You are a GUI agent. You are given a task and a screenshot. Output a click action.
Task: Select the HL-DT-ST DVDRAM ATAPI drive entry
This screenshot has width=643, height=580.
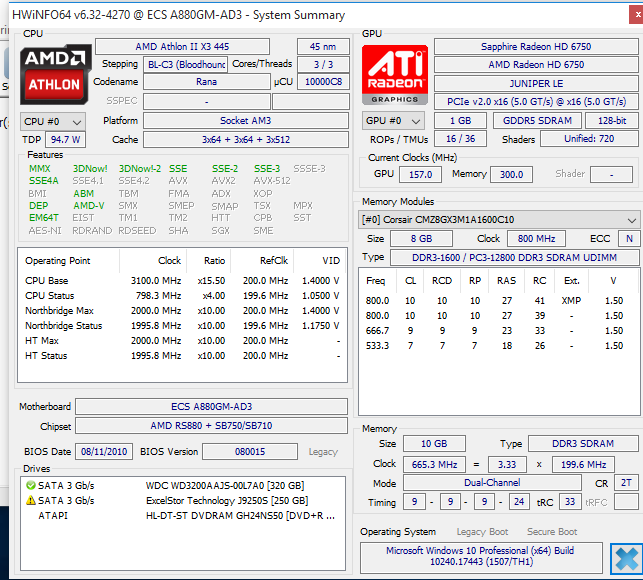pos(183,516)
